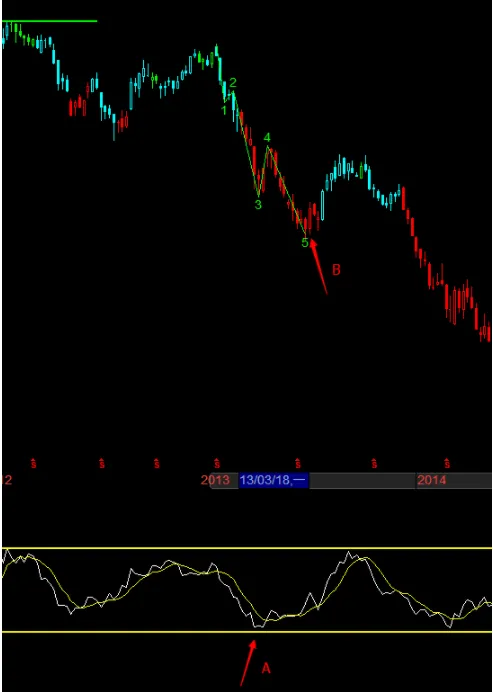Select the red arrow pointing at the oscillator low
493x692 pixels.
[x=248, y=662]
